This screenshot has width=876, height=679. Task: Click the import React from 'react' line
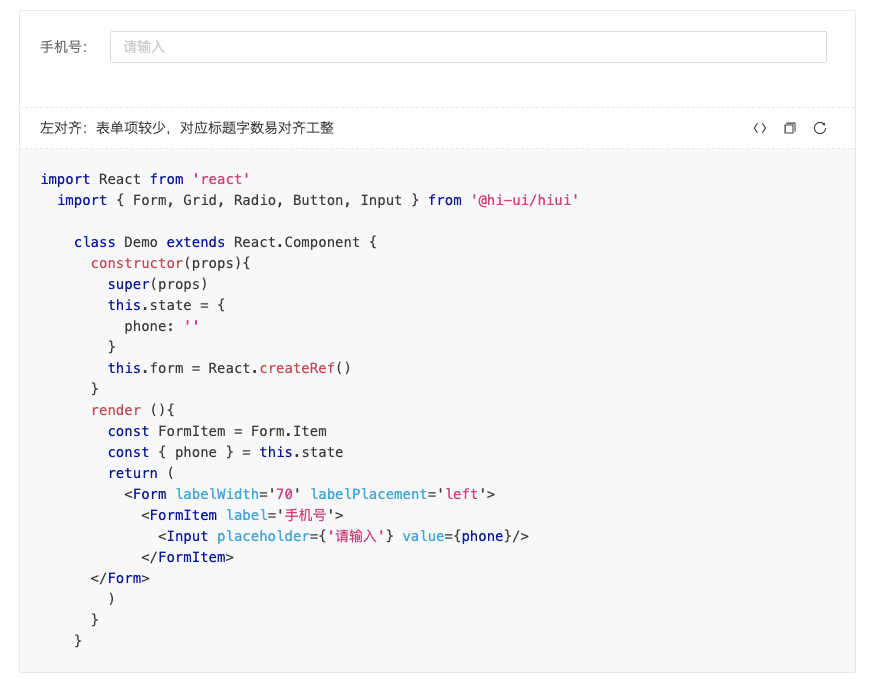coord(145,179)
